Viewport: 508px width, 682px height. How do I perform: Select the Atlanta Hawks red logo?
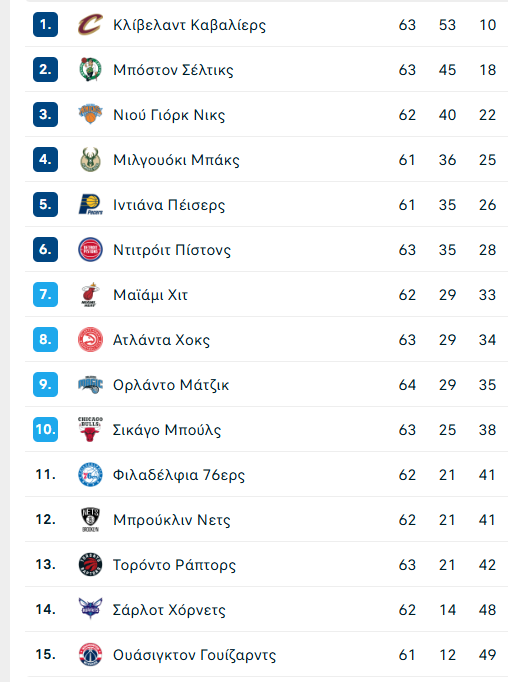[90, 339]
